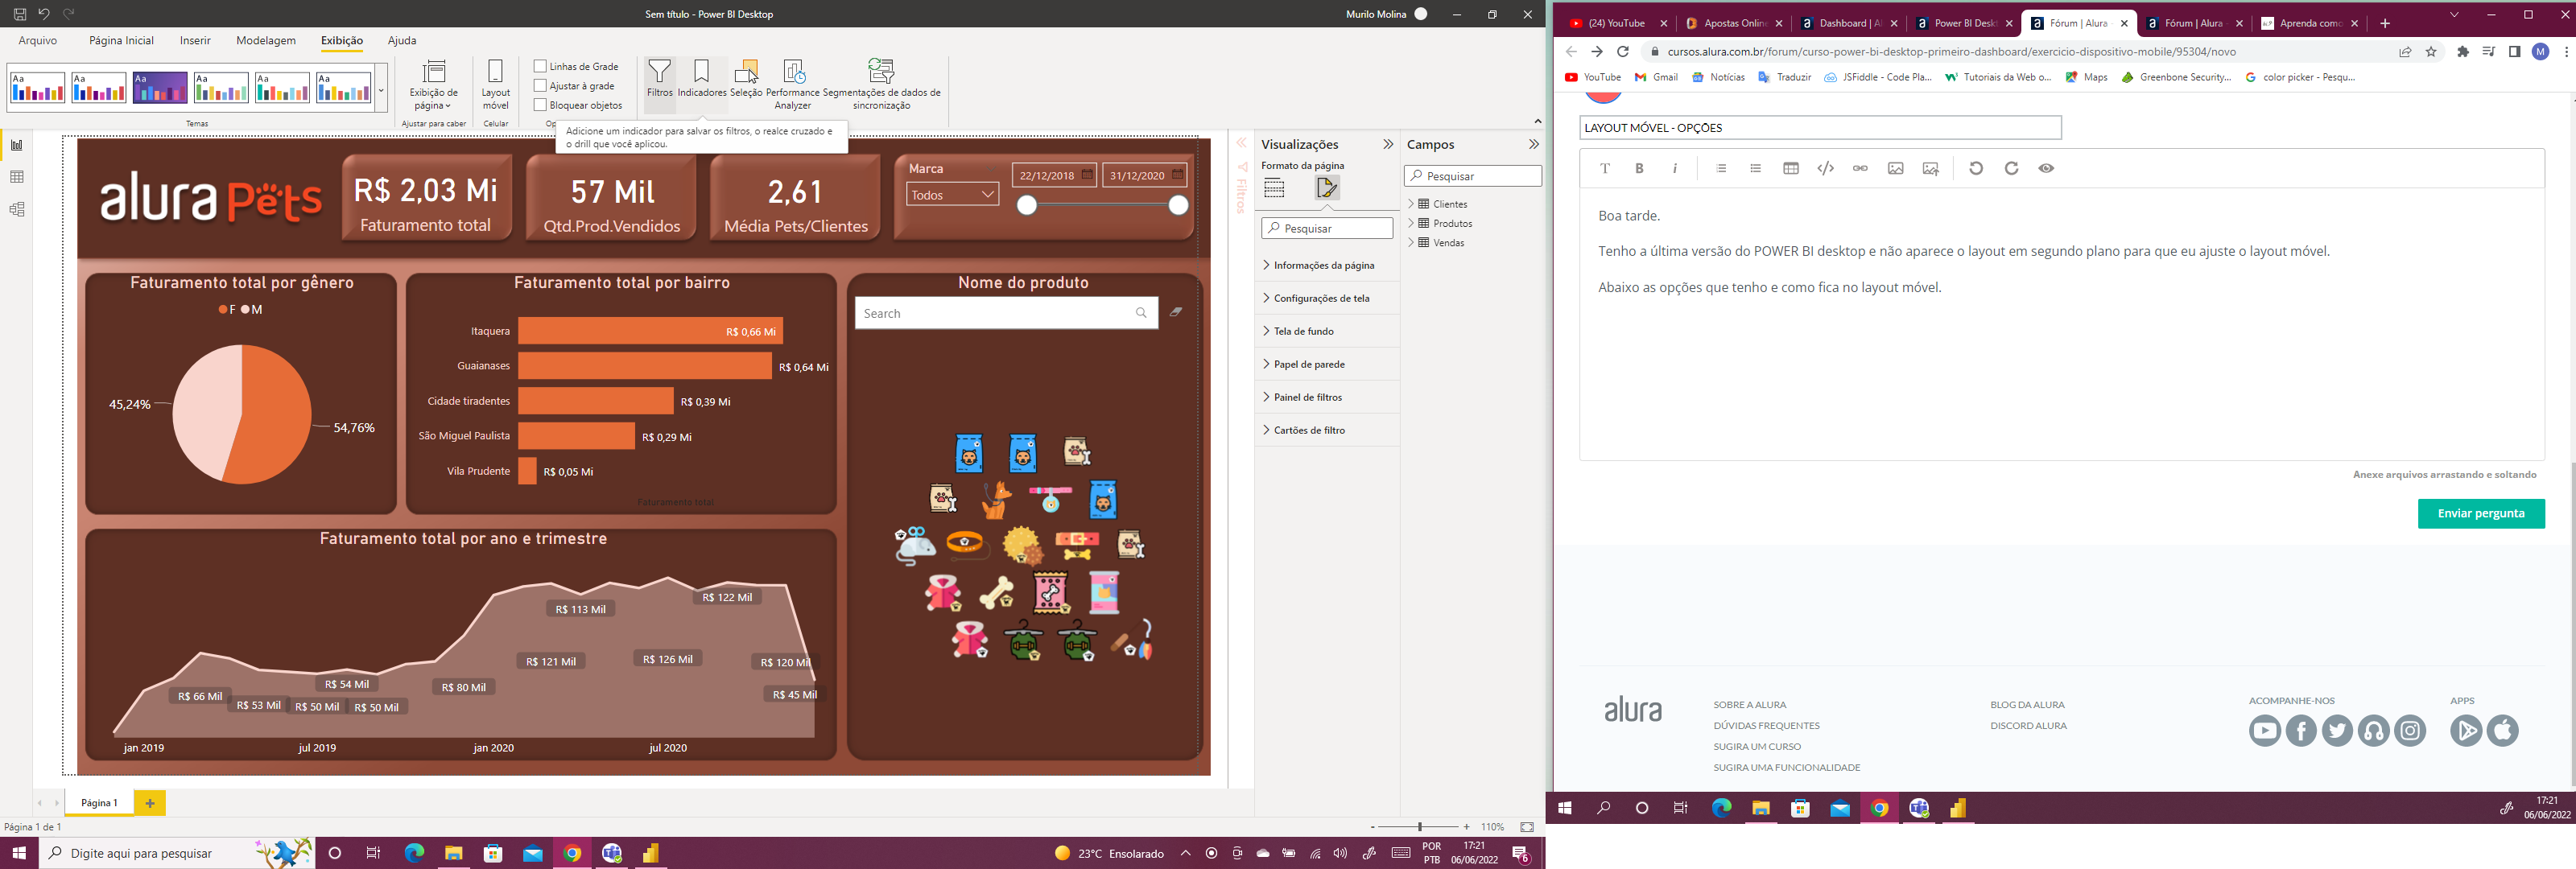Open end date calendar picker
The image size is (2576, 869).
(x=1177, y=175)
